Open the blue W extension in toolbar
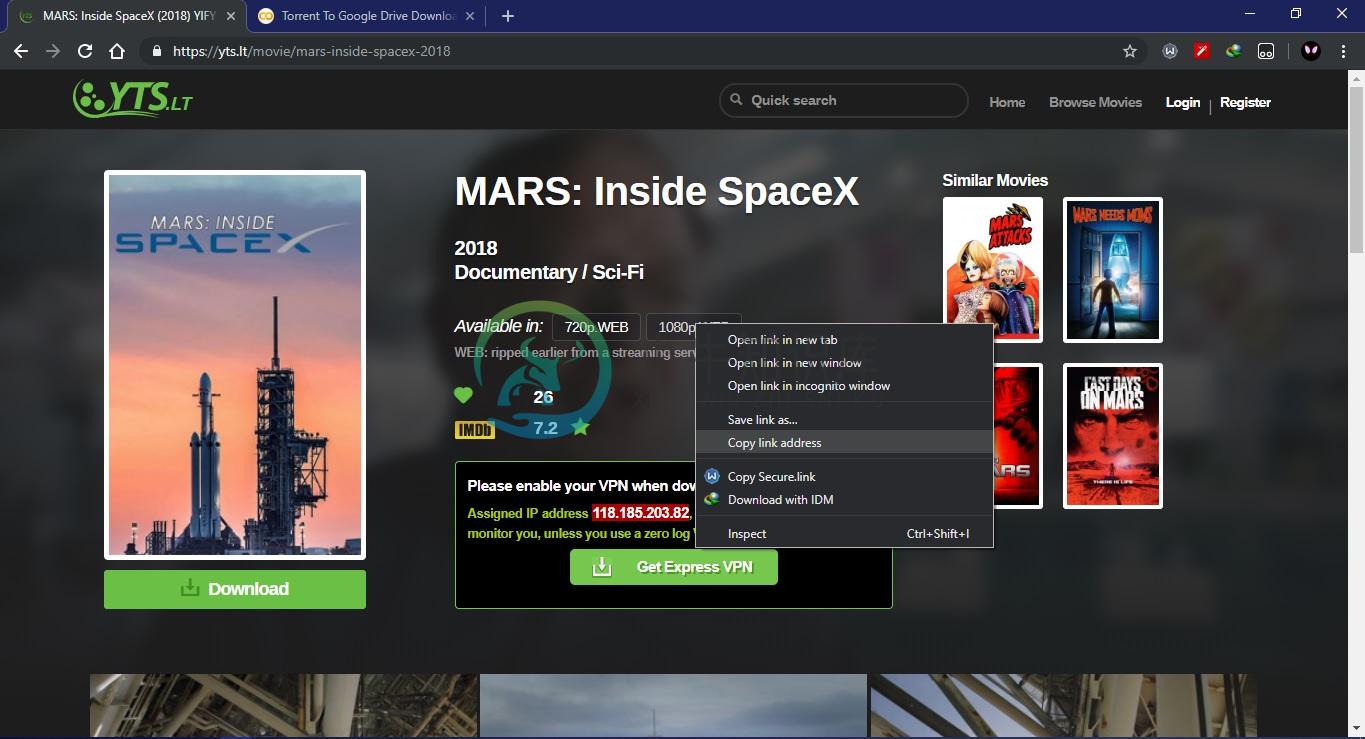This screenshot has width=1365, height=739. (1170, 51)
